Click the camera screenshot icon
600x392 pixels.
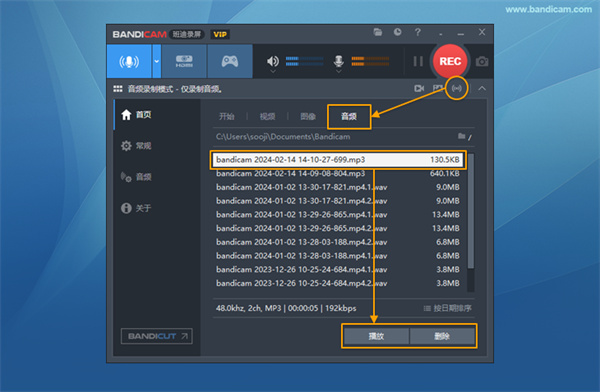[x=482, y=61]
